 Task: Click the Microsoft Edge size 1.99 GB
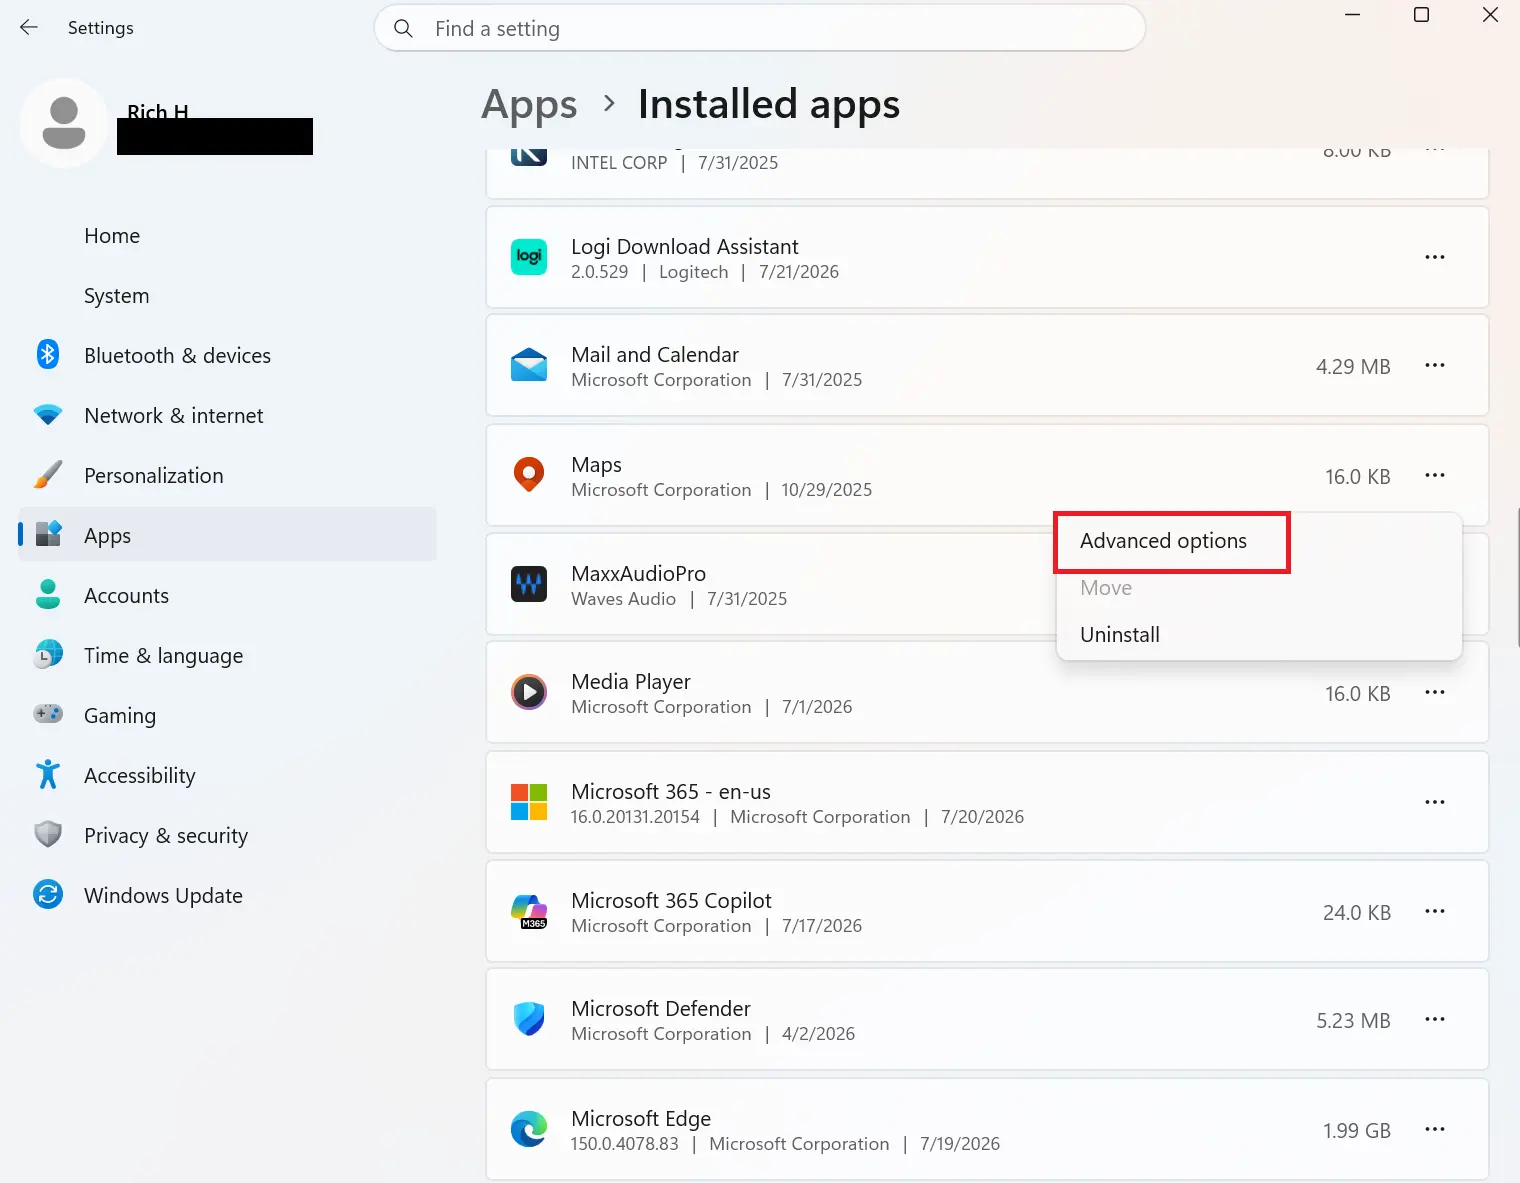(x=1357, y=1131)
